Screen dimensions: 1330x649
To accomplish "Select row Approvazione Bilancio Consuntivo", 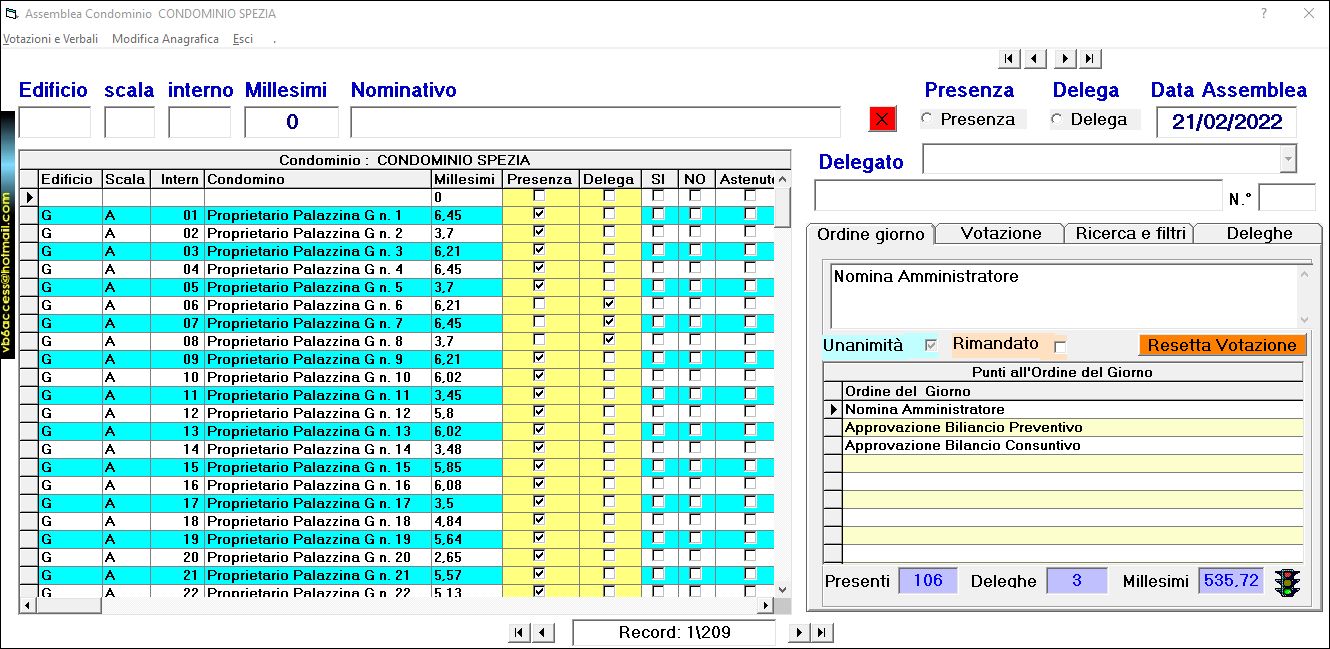I will tap(1072, 445).
